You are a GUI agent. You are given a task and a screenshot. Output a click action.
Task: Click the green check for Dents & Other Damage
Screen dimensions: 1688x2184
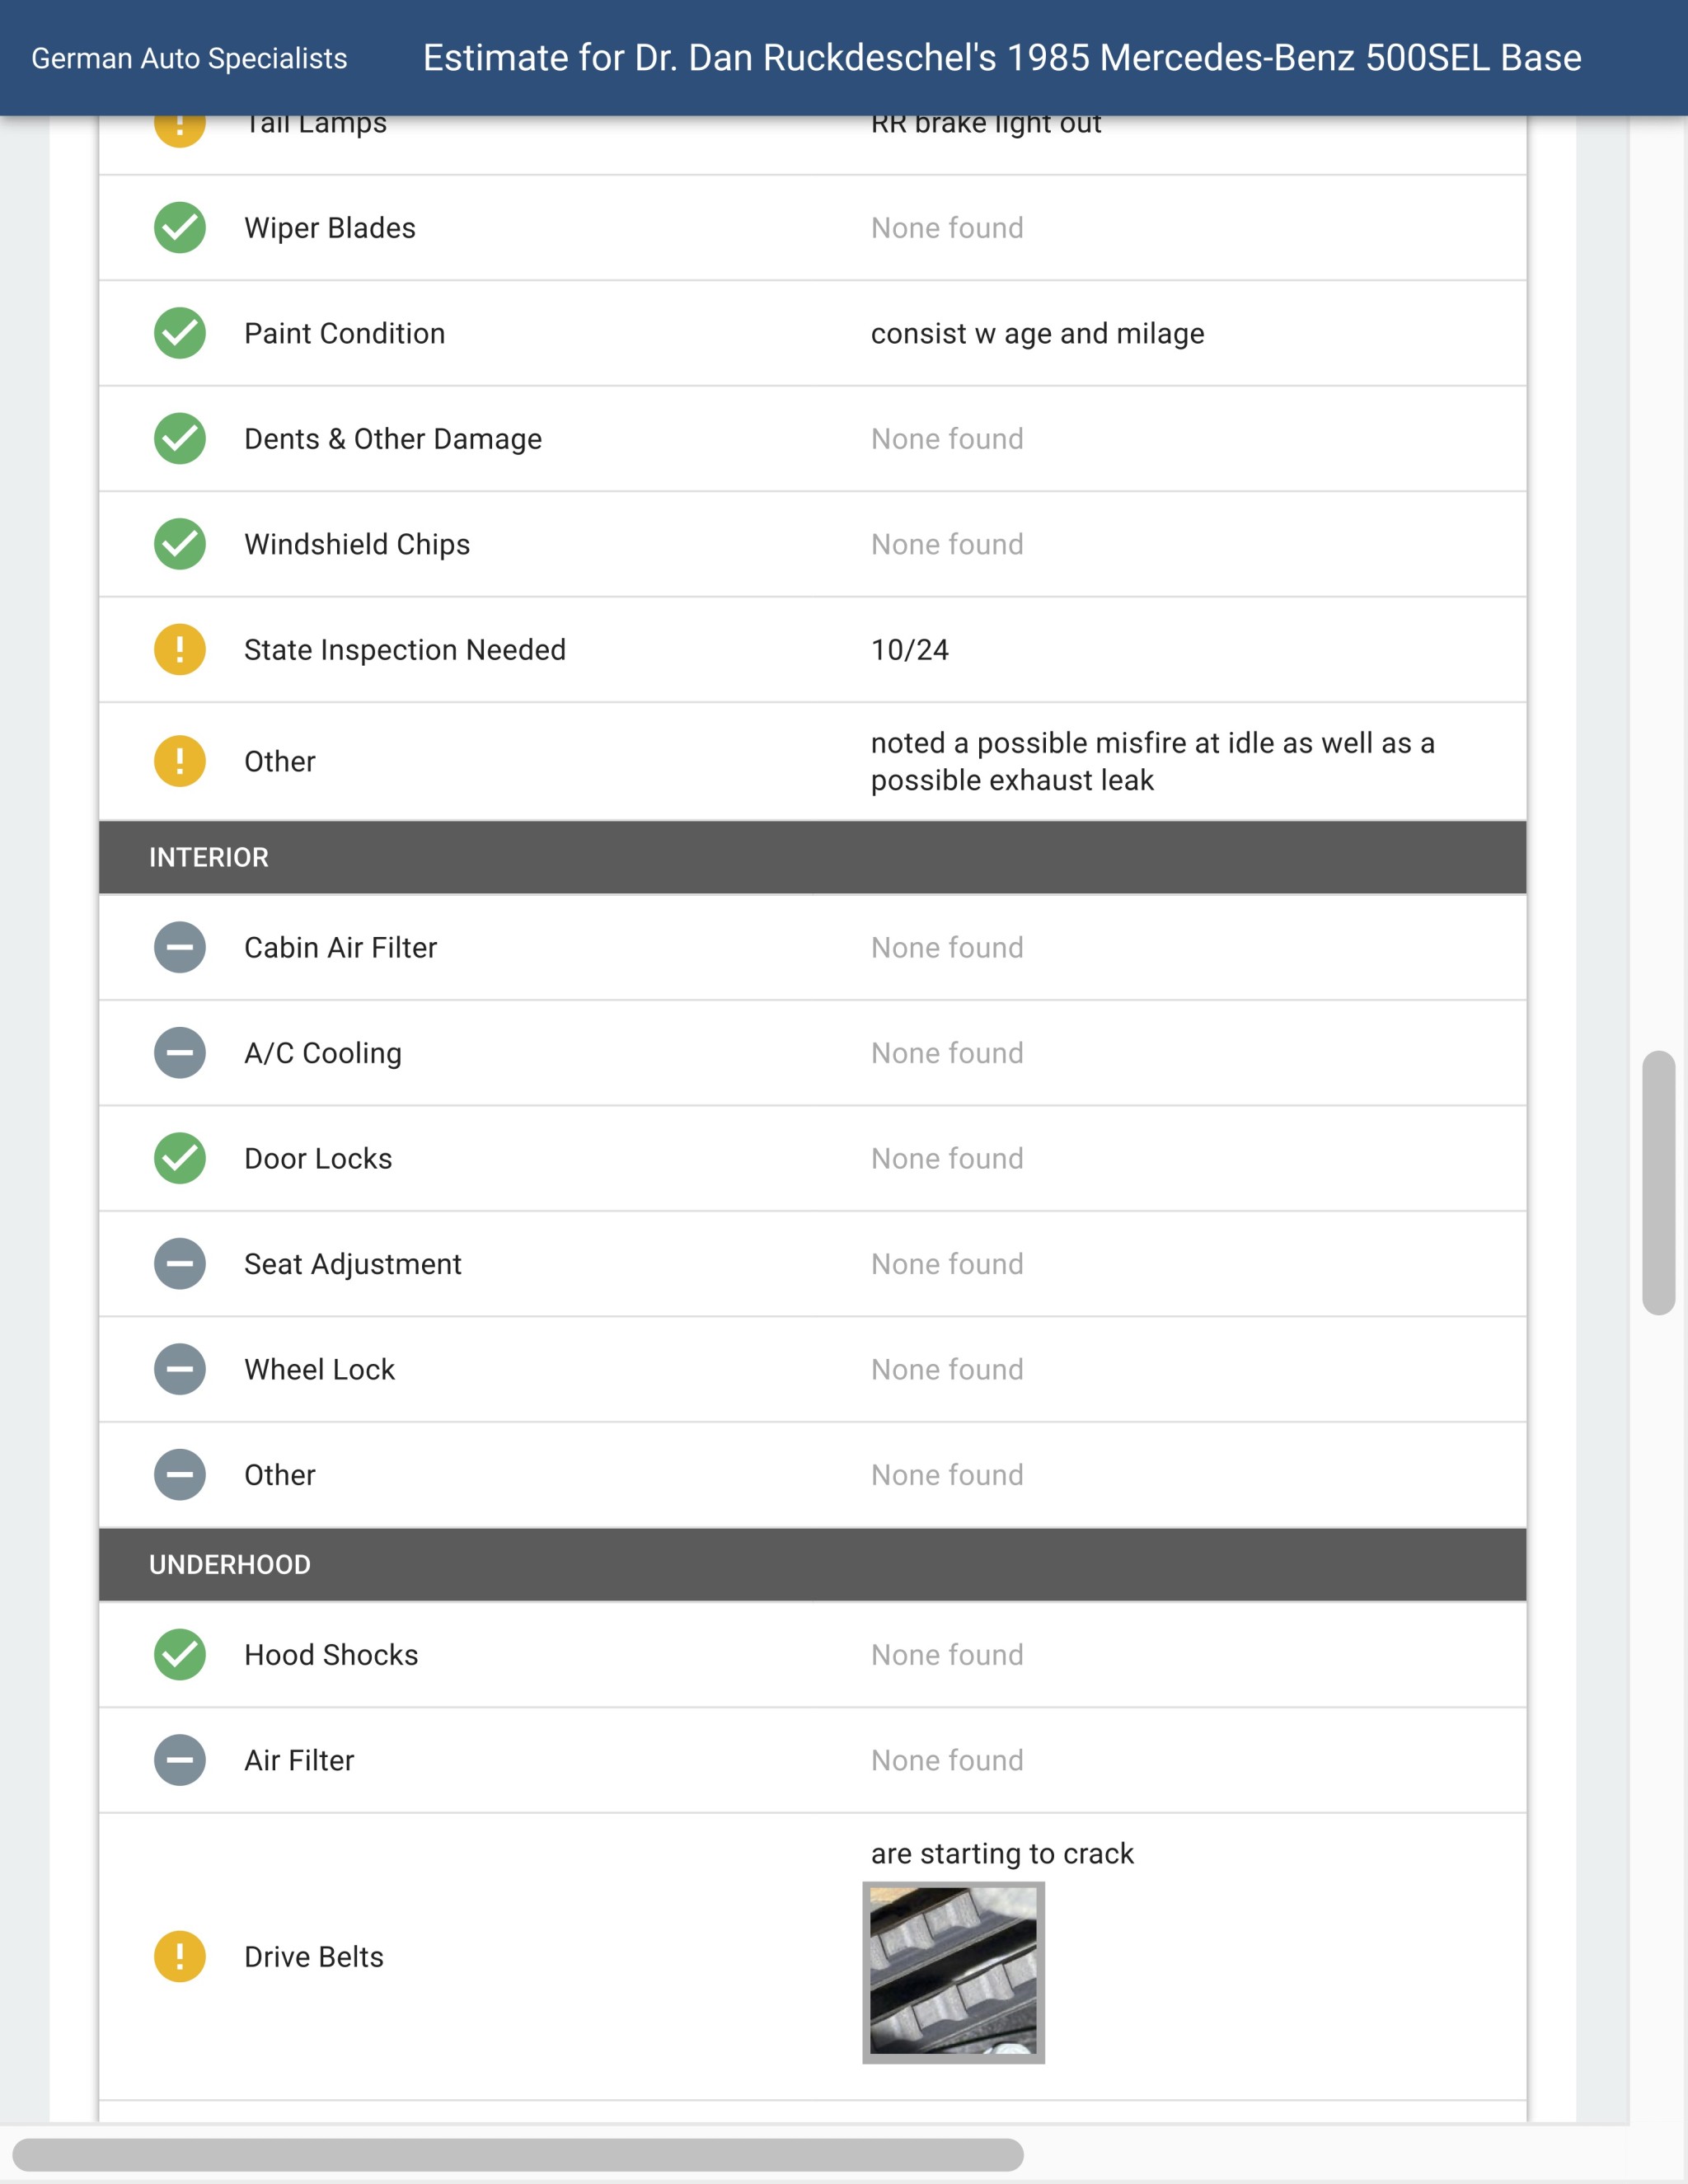coord(180,439)
